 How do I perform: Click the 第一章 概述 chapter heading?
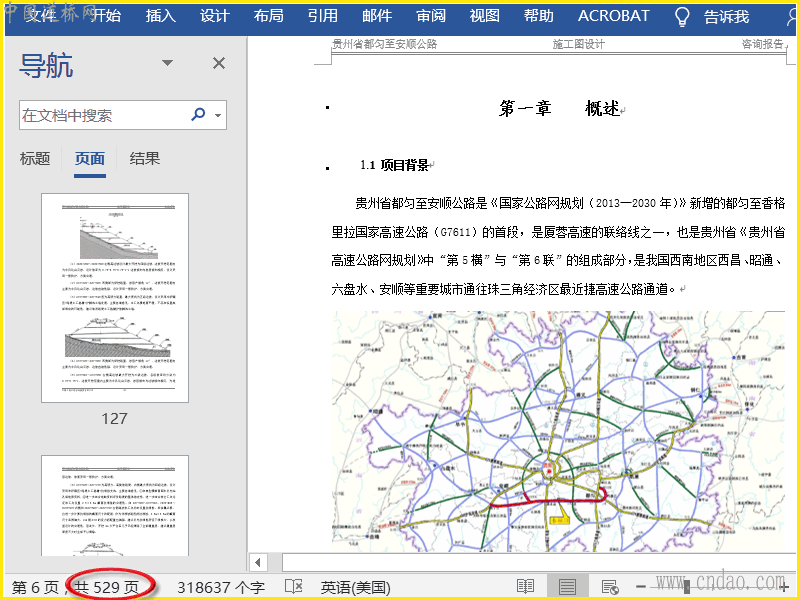pyautogui.click(x=560, y=109)
